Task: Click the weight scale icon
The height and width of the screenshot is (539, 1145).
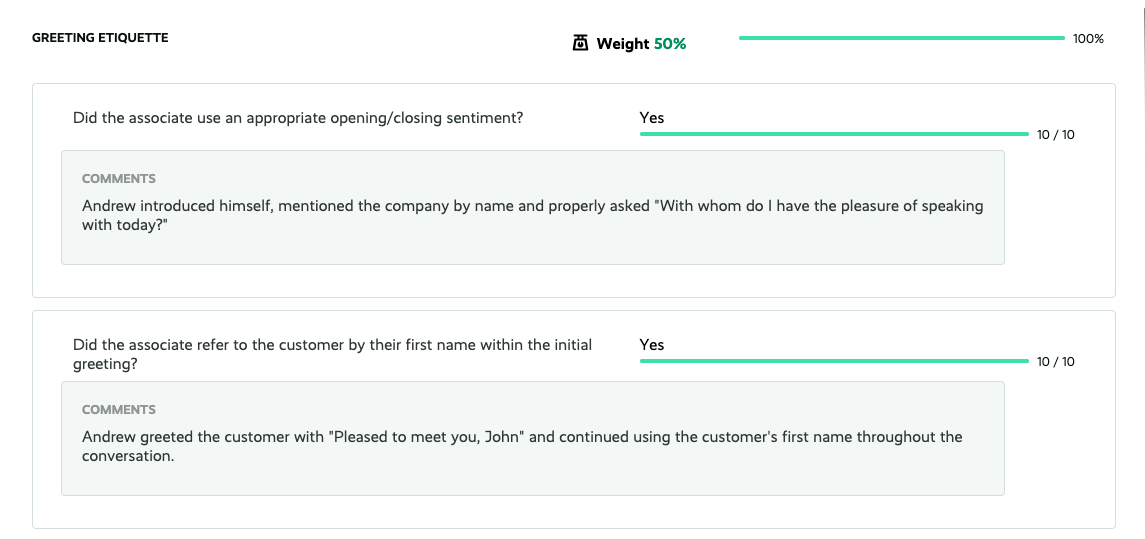Action: tap(580, 43)
